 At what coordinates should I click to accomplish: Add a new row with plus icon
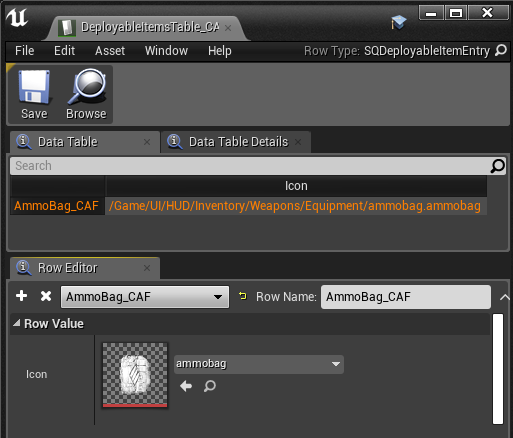(22, 296)
